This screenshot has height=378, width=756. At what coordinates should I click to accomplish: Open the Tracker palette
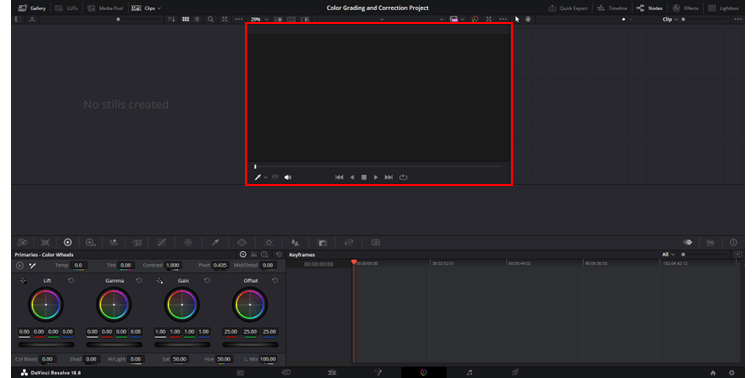pyautogui.click(x=269, y=243)
